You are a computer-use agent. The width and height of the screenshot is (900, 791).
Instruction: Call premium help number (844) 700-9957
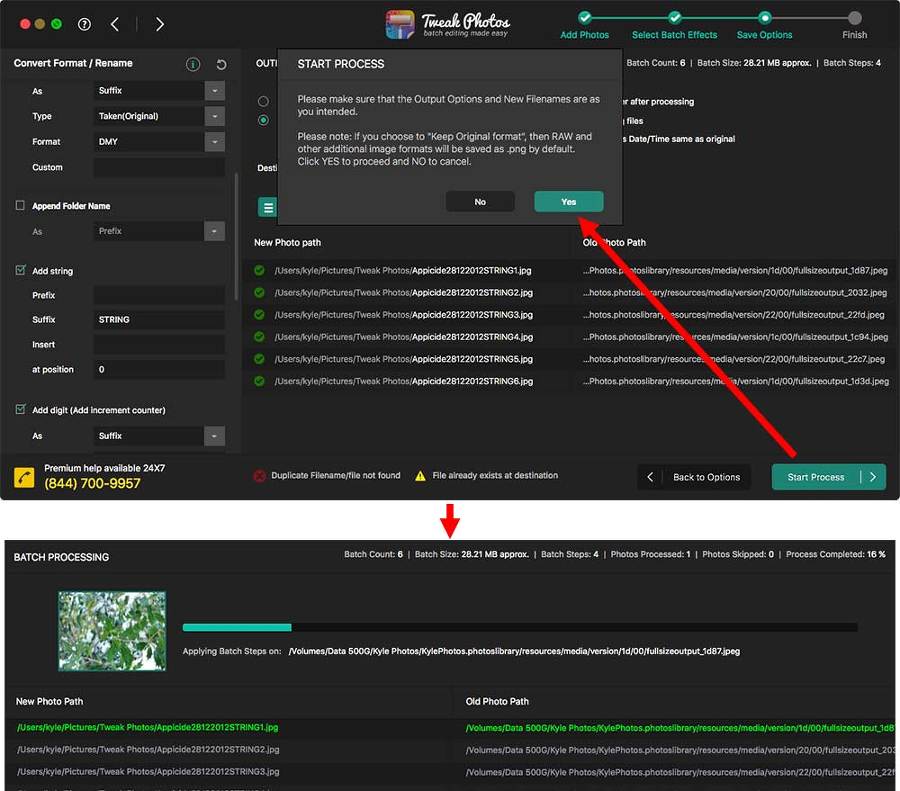click(x=92, y=483)
